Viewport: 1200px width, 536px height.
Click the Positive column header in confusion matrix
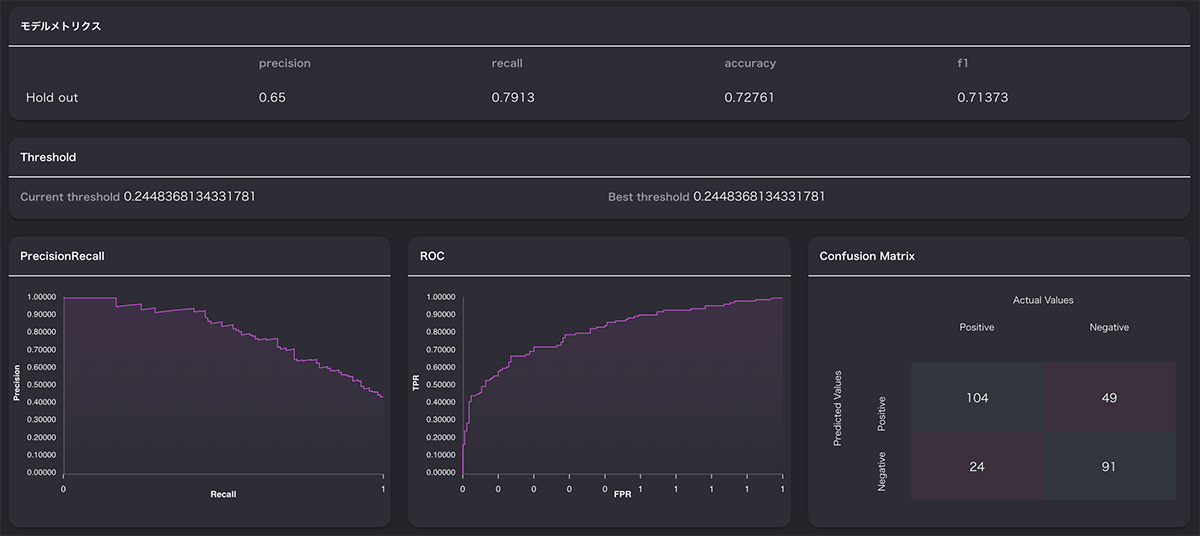[977, 327]
